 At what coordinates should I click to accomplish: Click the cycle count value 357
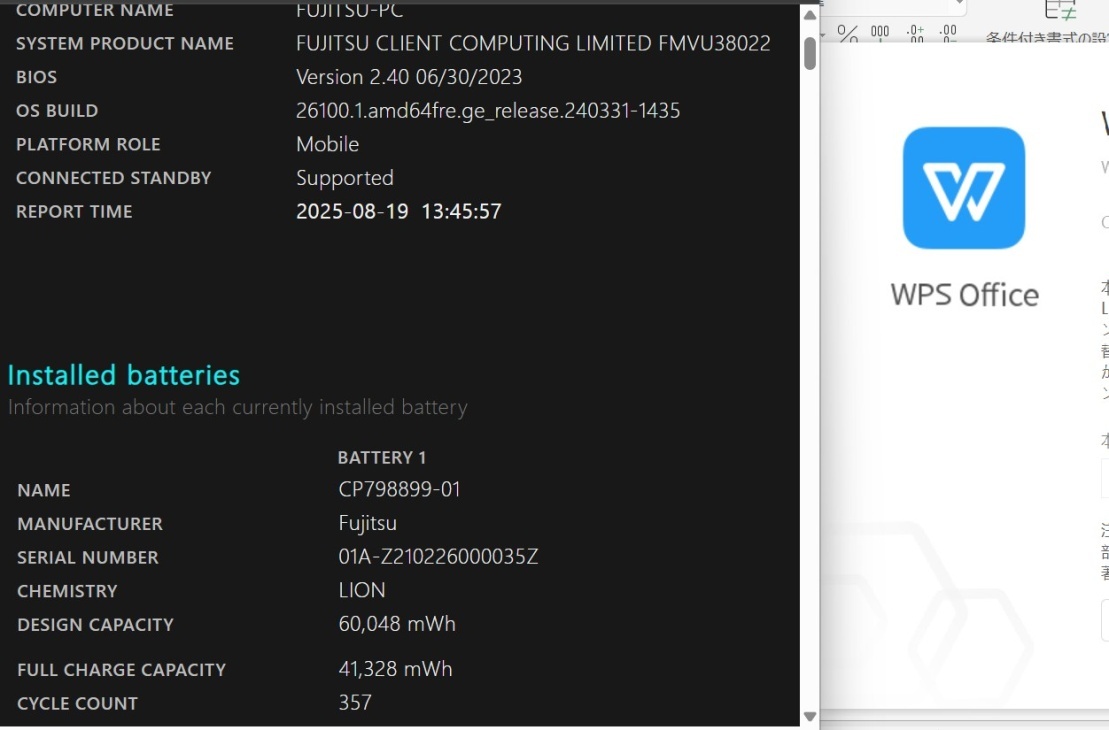click(354, 702)
